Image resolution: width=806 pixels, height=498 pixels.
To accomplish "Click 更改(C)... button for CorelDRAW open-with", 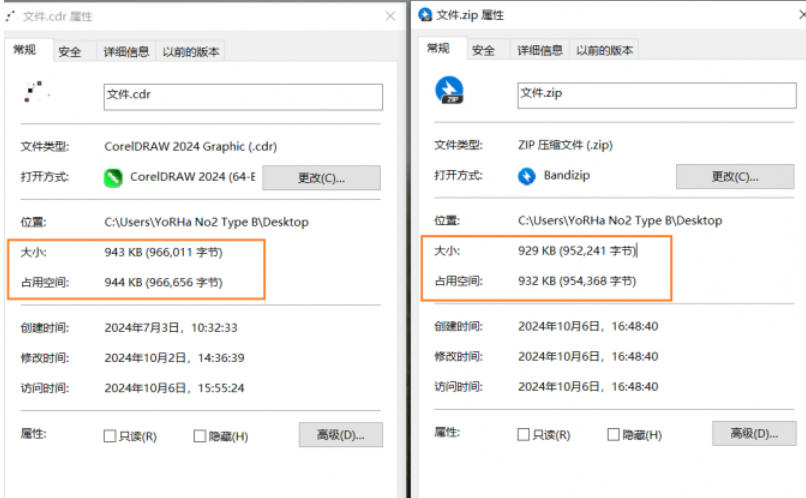I will tap(321, 178).
